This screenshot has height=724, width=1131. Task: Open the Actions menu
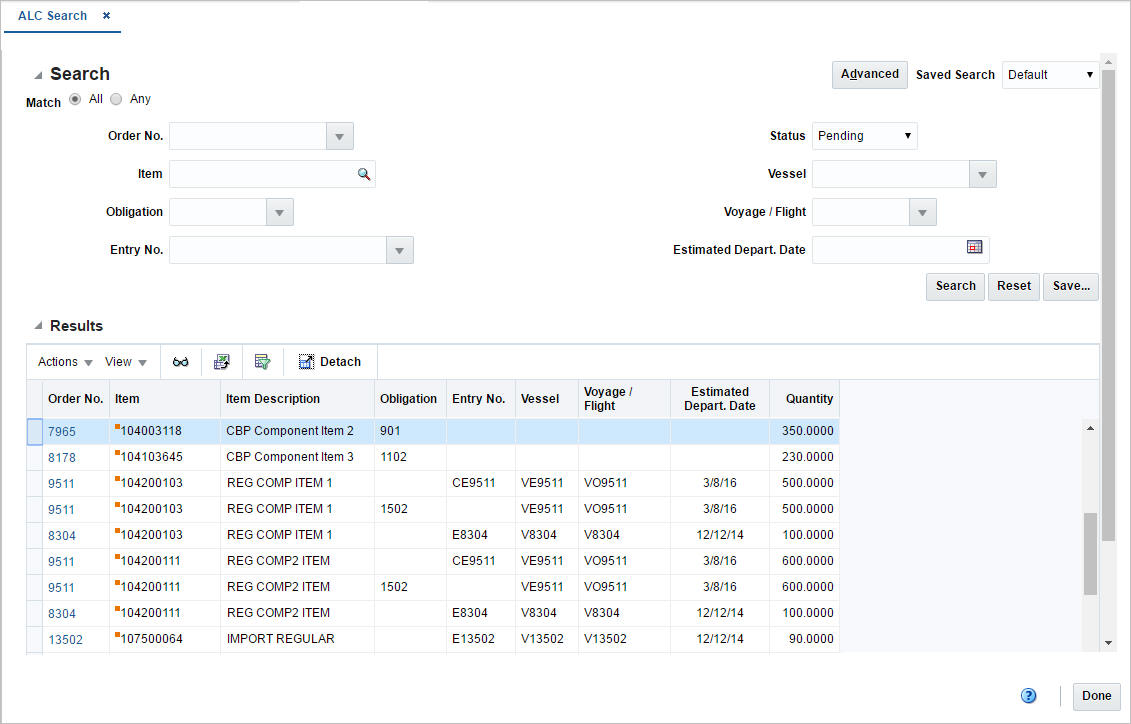pyautogui.click(x=63, y=361)
